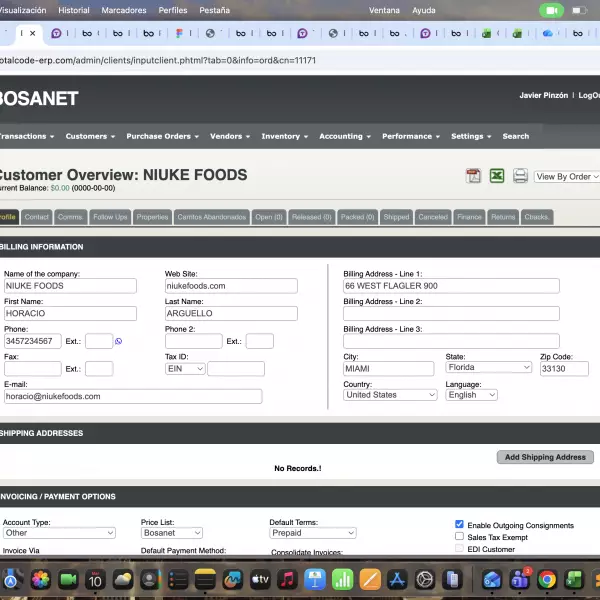Open the Tax ID type EIN dropdown
Screen dimensions: 600x600
click(185, 368)
